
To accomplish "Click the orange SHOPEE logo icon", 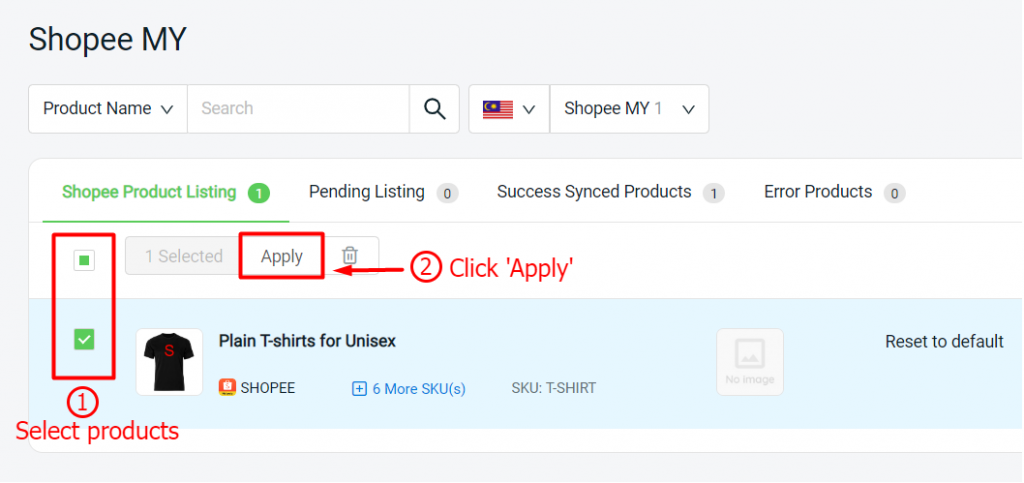I will pyautogui.click(x=227, y=388).
